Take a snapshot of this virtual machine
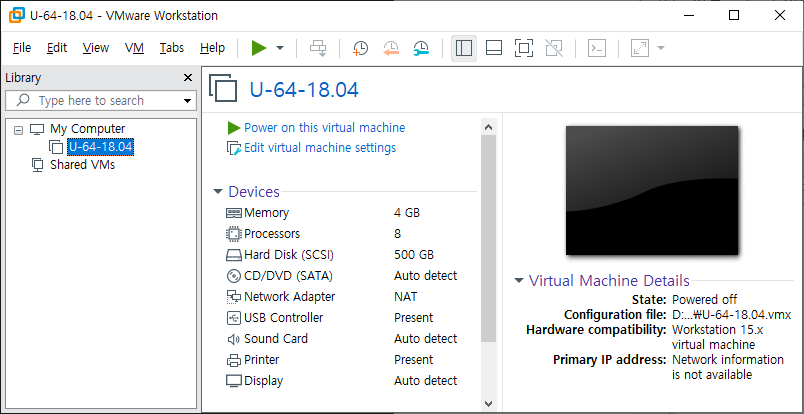 point(360,48)
